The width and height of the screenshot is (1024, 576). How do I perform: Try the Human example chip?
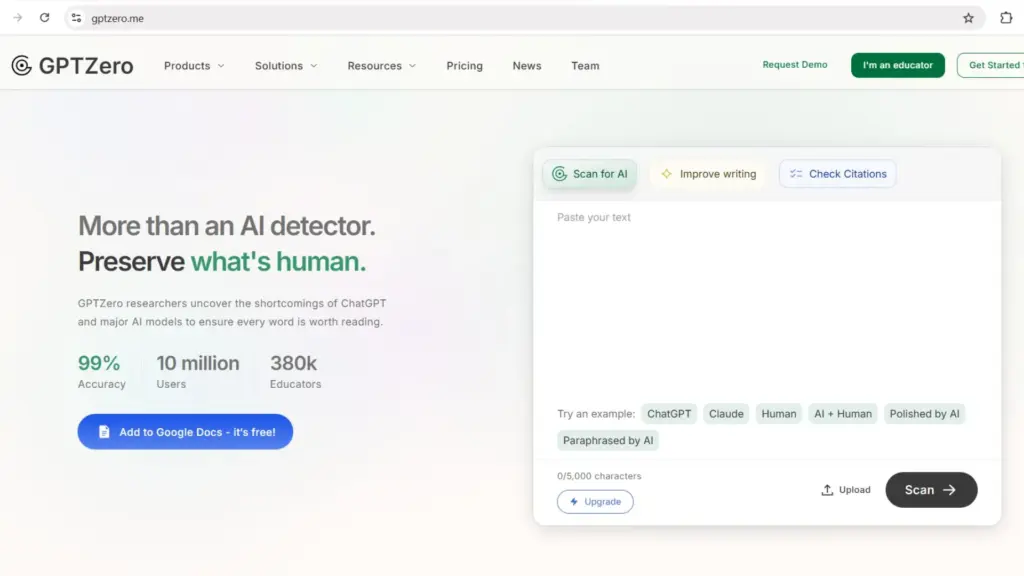point(778,414)
